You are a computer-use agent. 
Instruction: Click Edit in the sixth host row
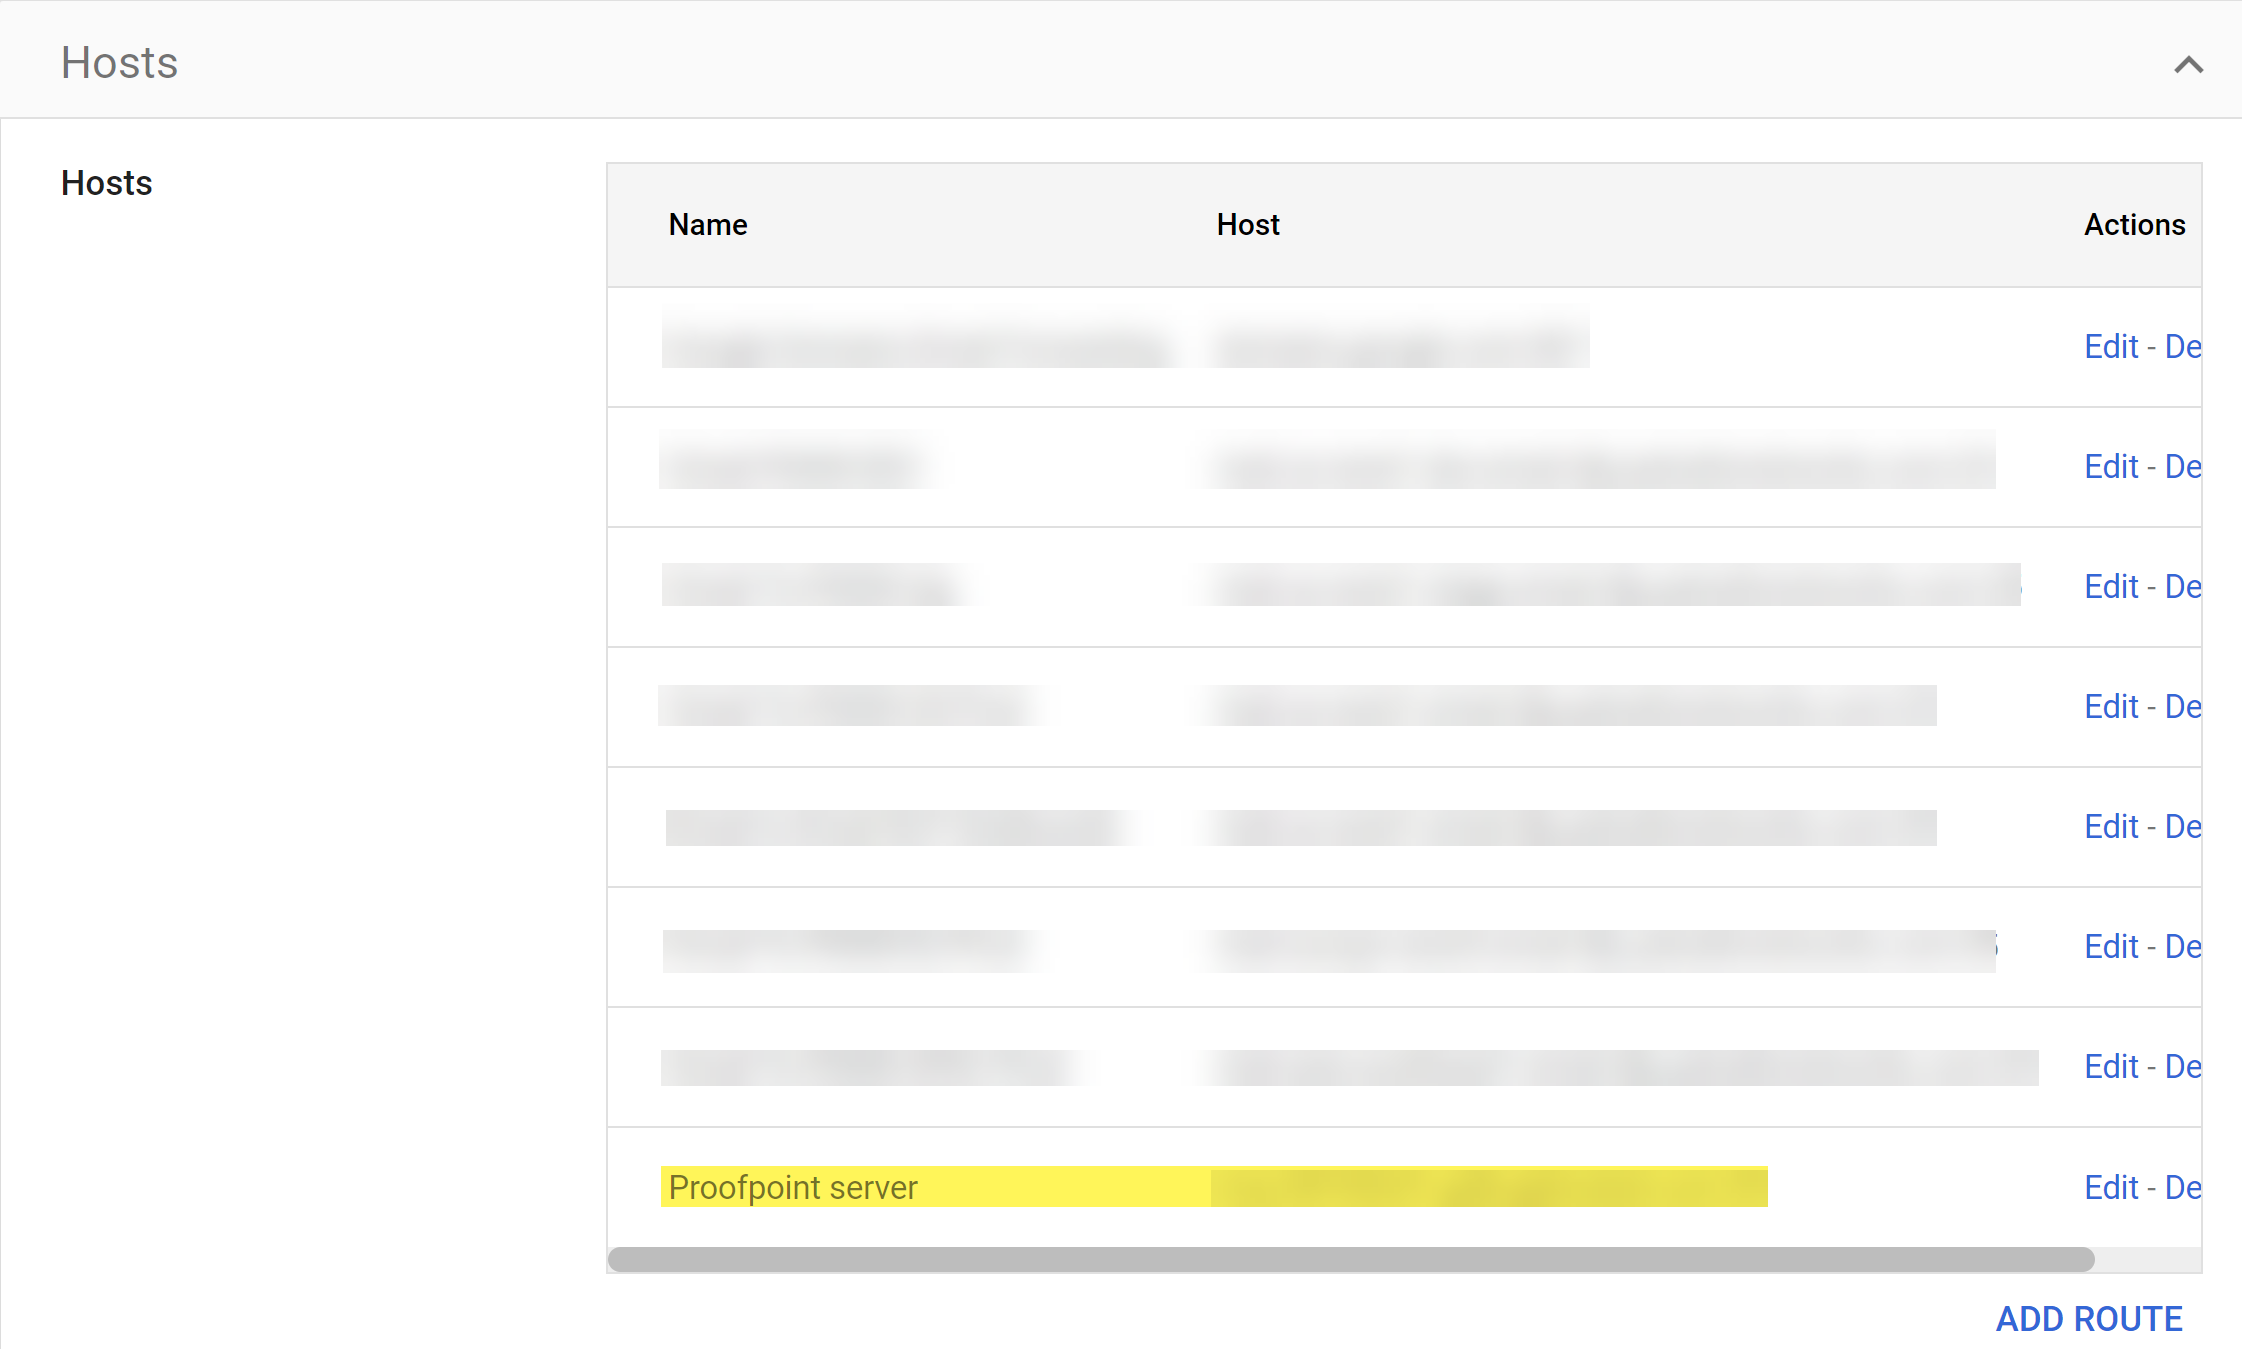(x=2110, y=947)
